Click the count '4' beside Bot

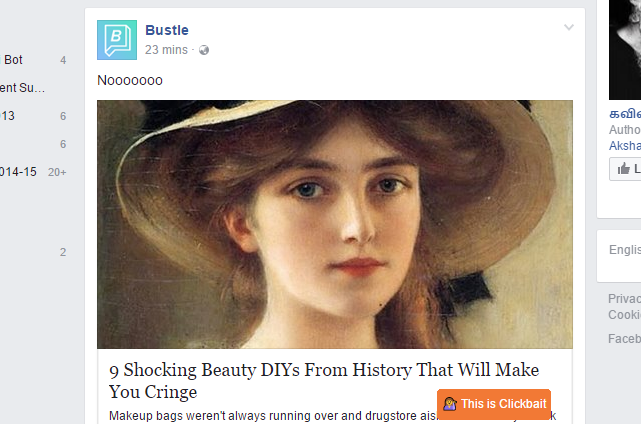(x=63, y=60)
